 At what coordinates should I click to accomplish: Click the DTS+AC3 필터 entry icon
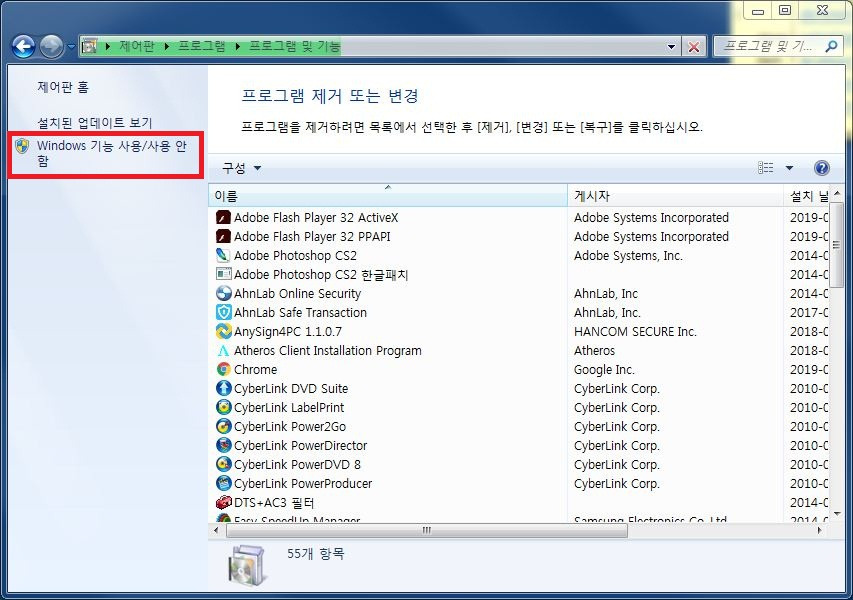point(226,502)
